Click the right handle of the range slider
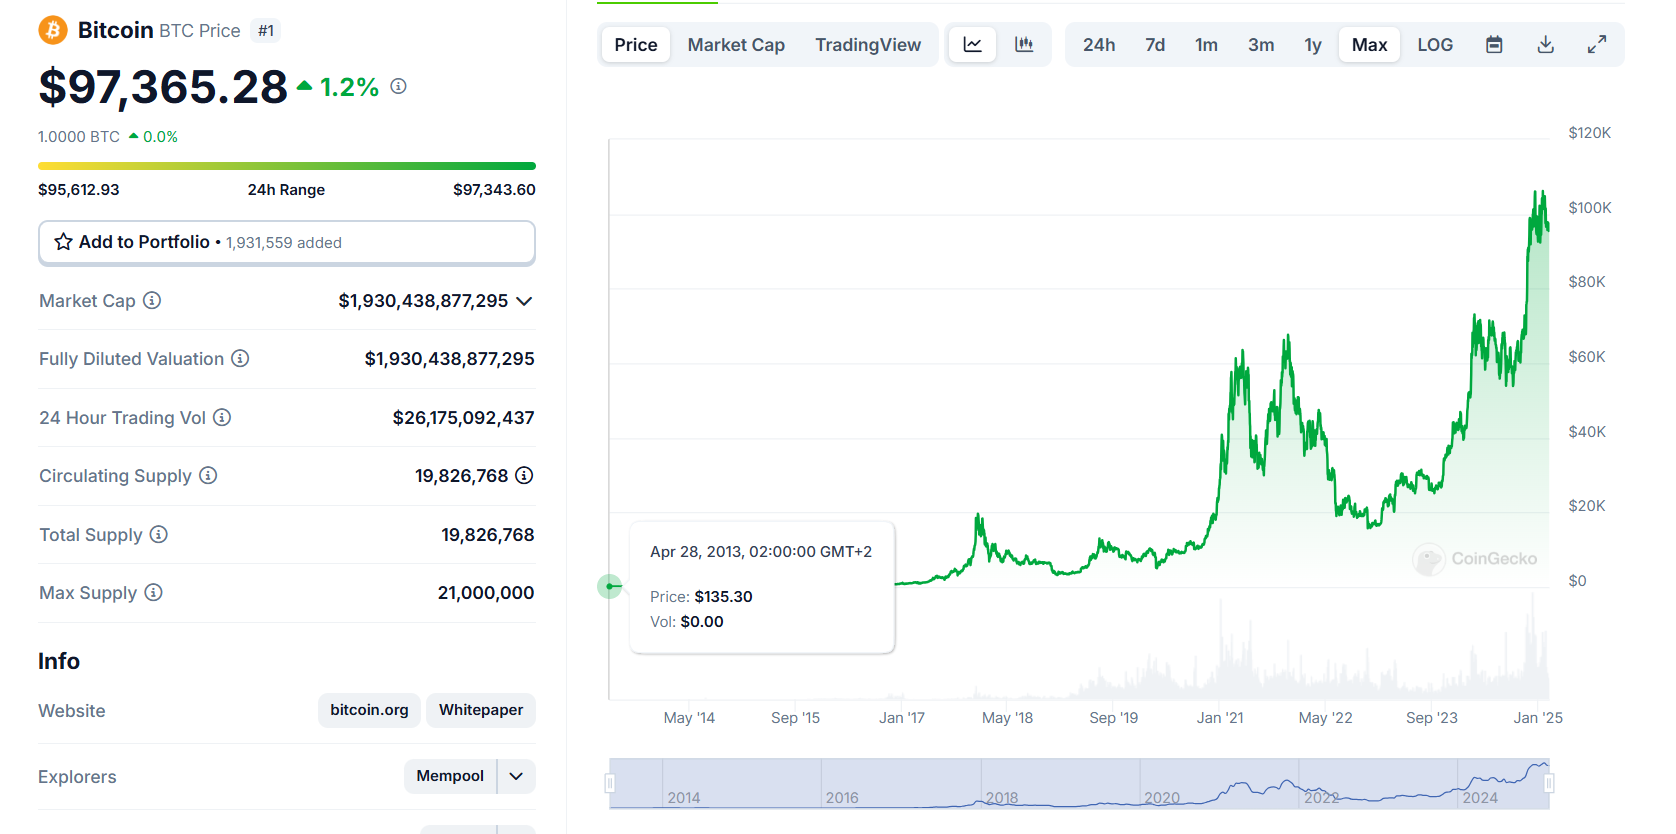 (x=1549, y=783)
